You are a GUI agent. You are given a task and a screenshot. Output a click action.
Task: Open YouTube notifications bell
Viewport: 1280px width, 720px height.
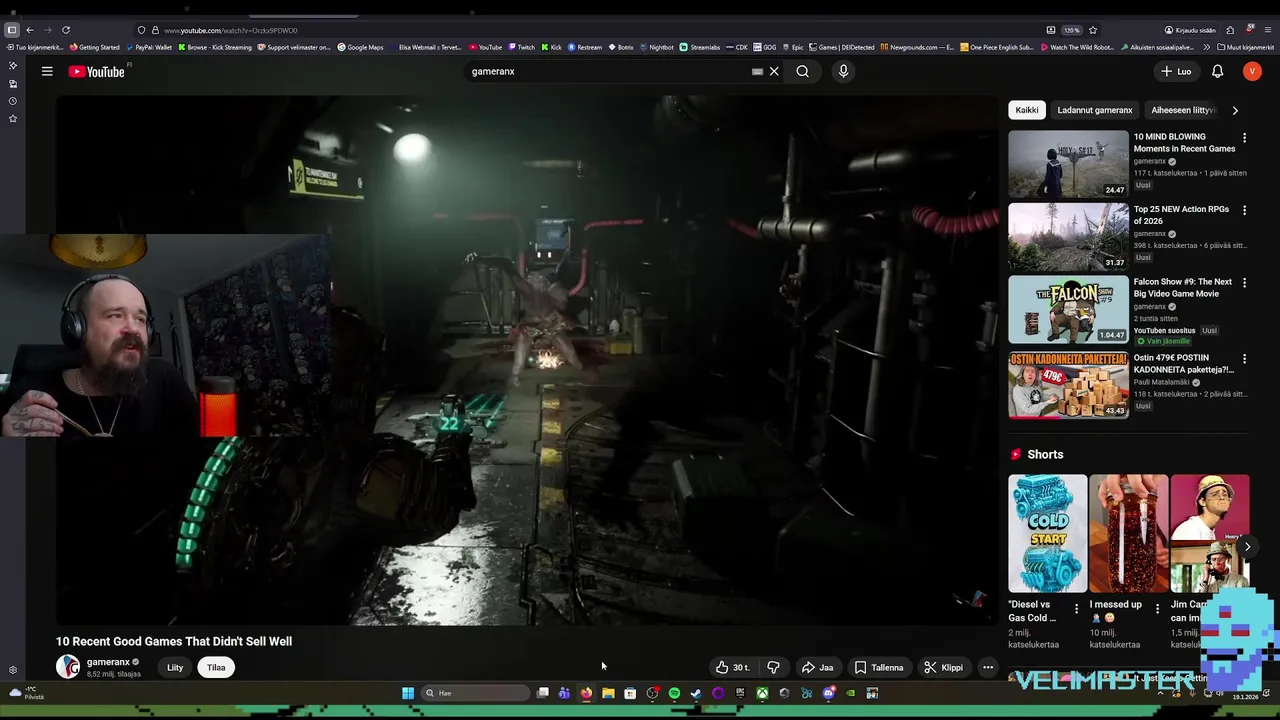pyautogui.click(x=1217, y=71)
